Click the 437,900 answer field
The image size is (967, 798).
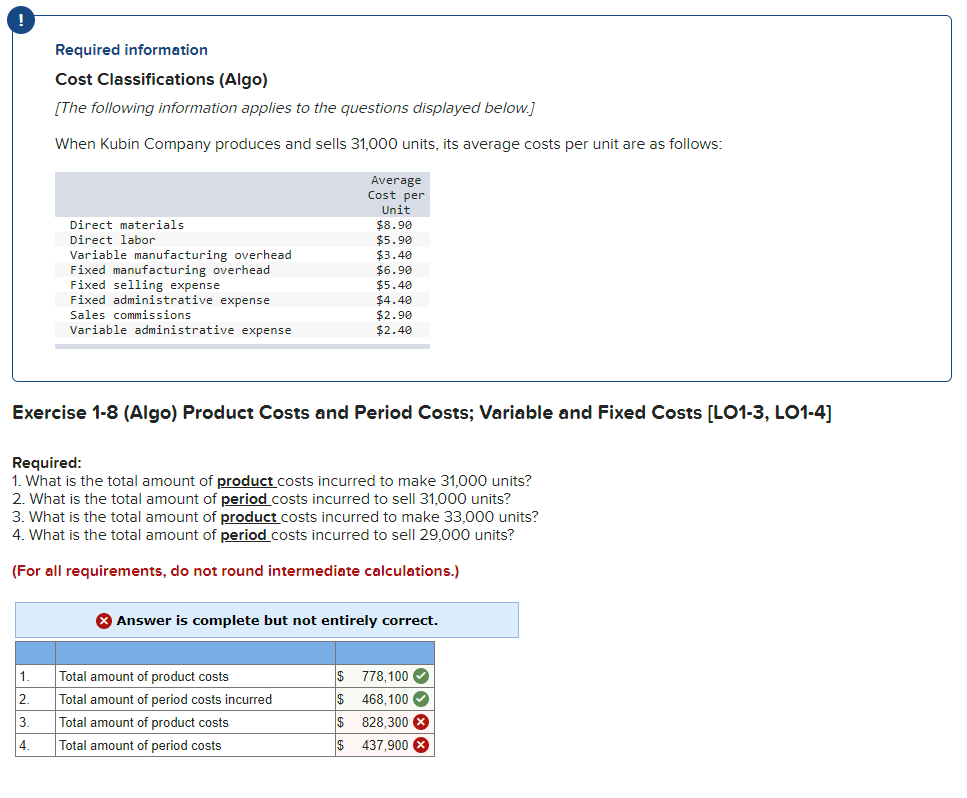(x=385, y=745)
